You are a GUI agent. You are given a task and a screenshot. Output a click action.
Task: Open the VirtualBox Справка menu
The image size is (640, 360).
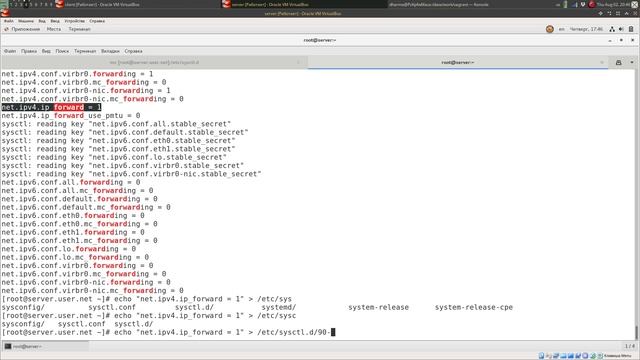97,21
